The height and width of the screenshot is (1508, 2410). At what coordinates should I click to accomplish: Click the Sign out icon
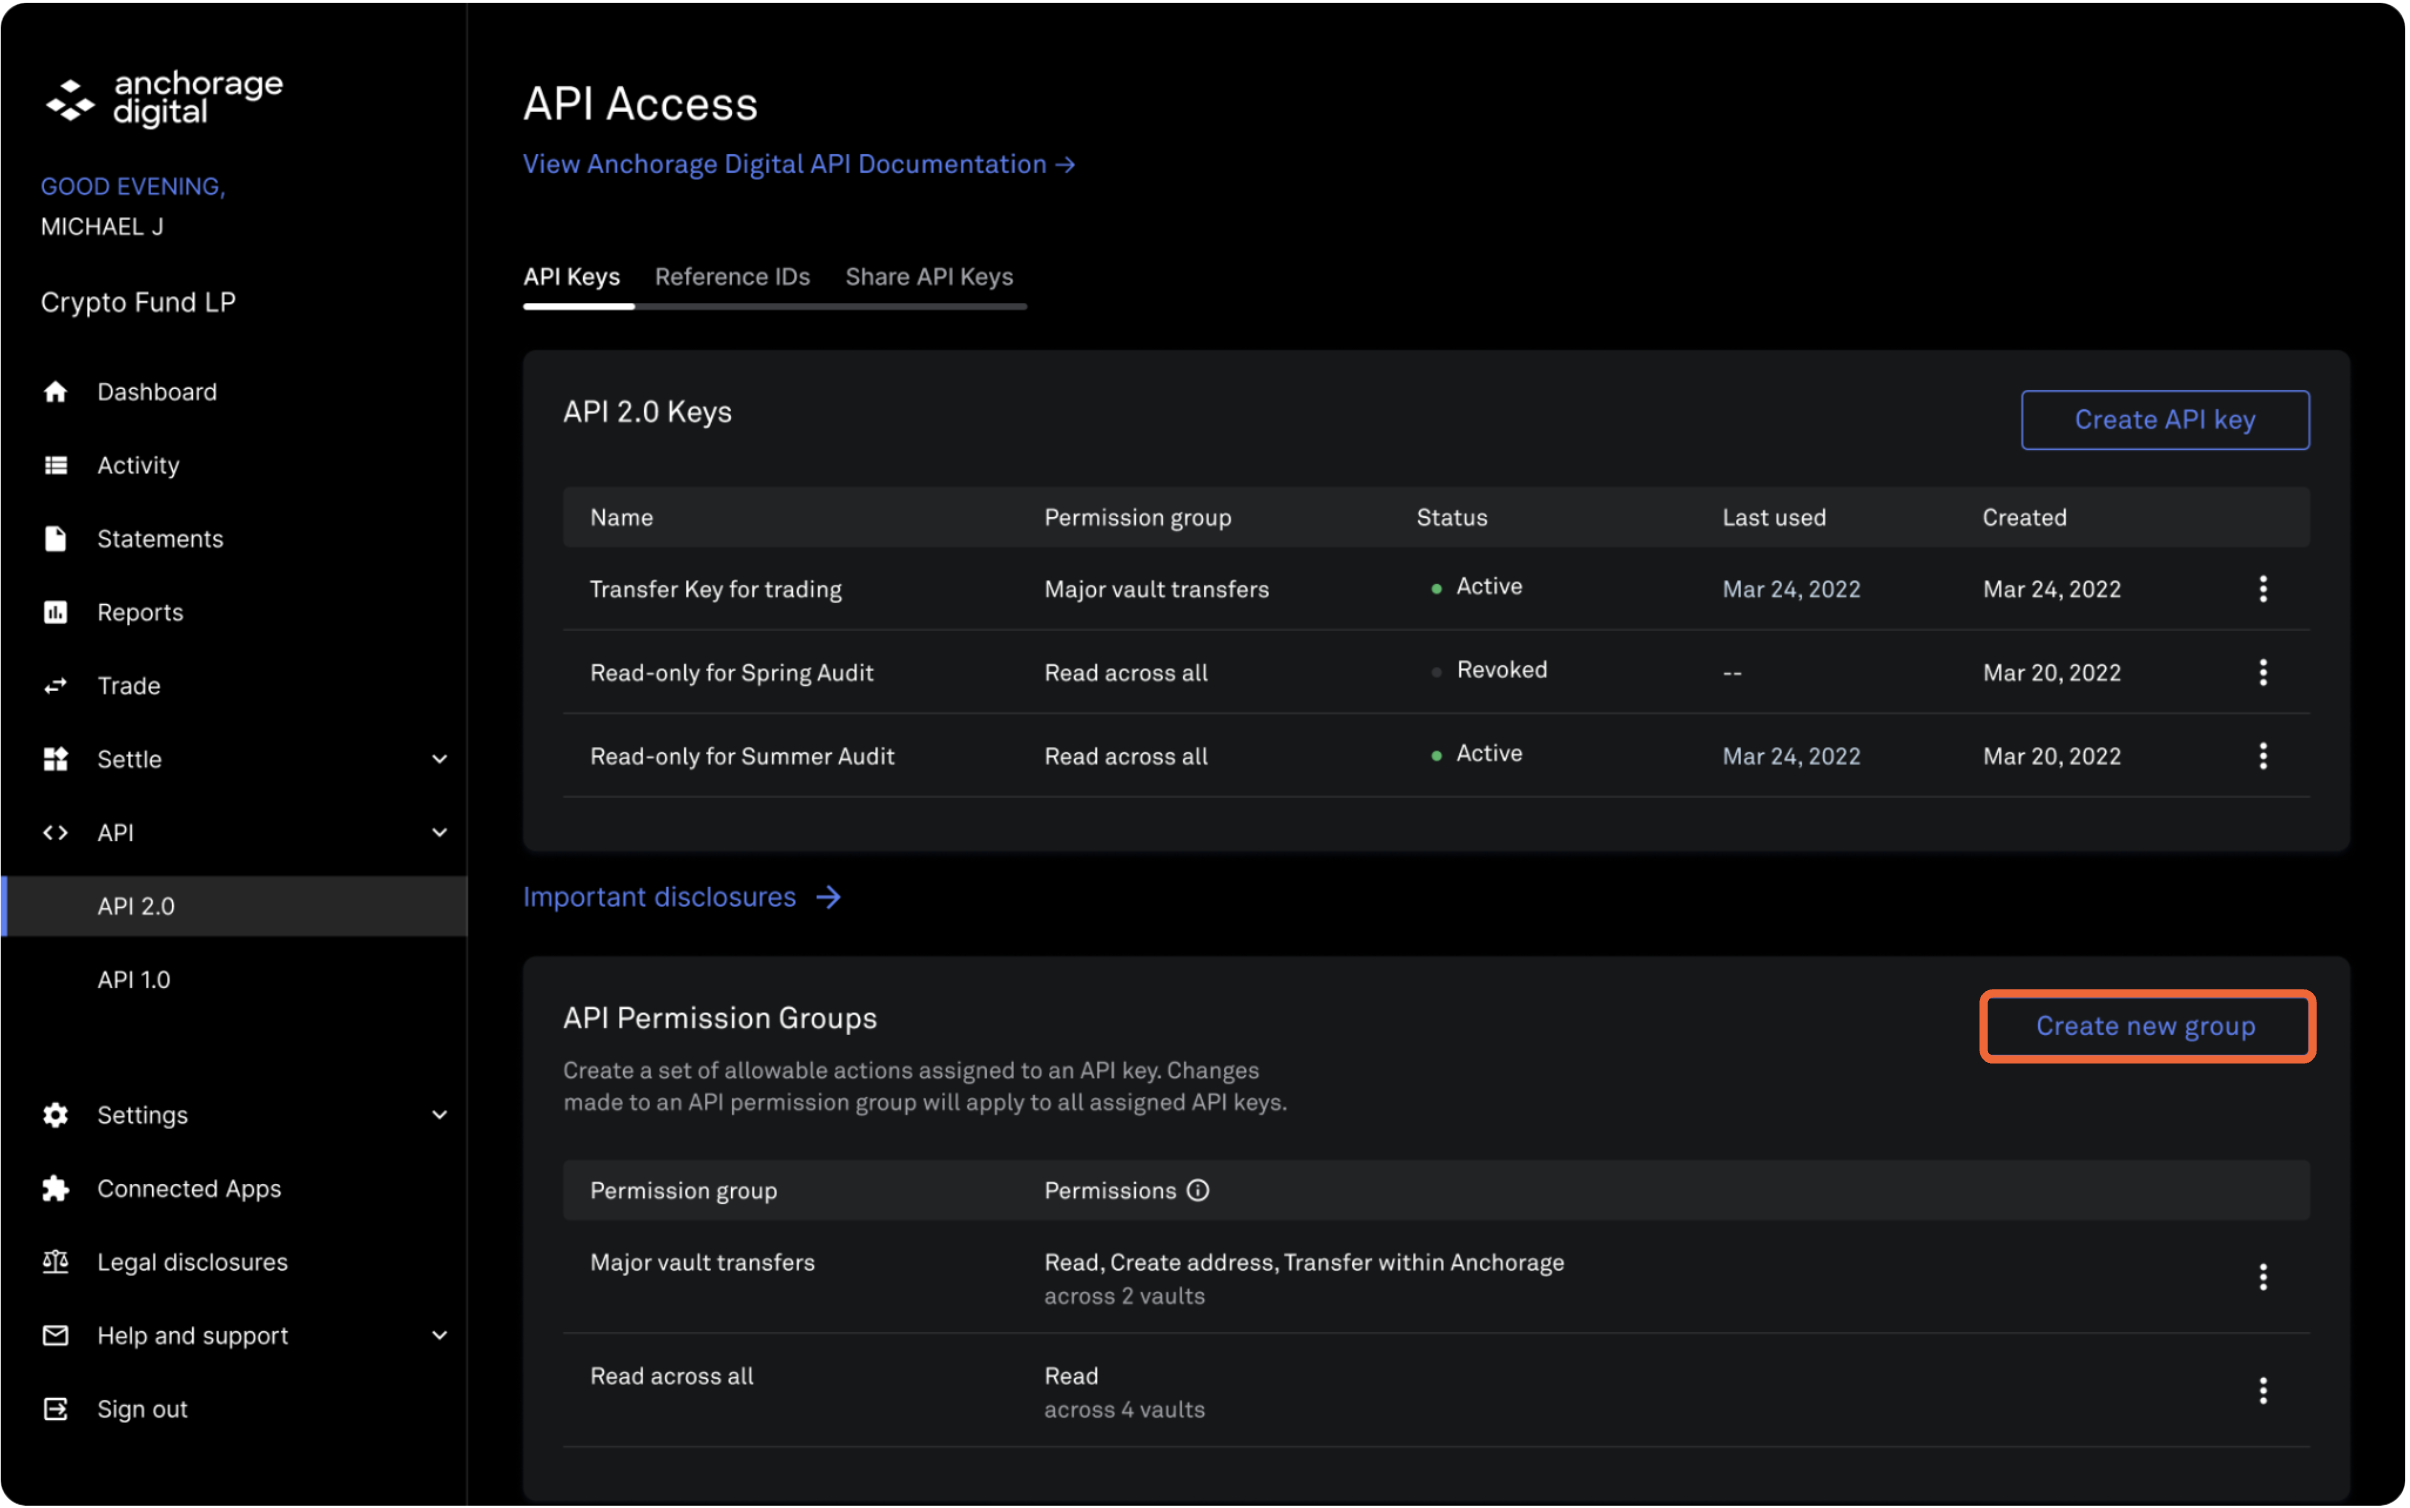56,1408
